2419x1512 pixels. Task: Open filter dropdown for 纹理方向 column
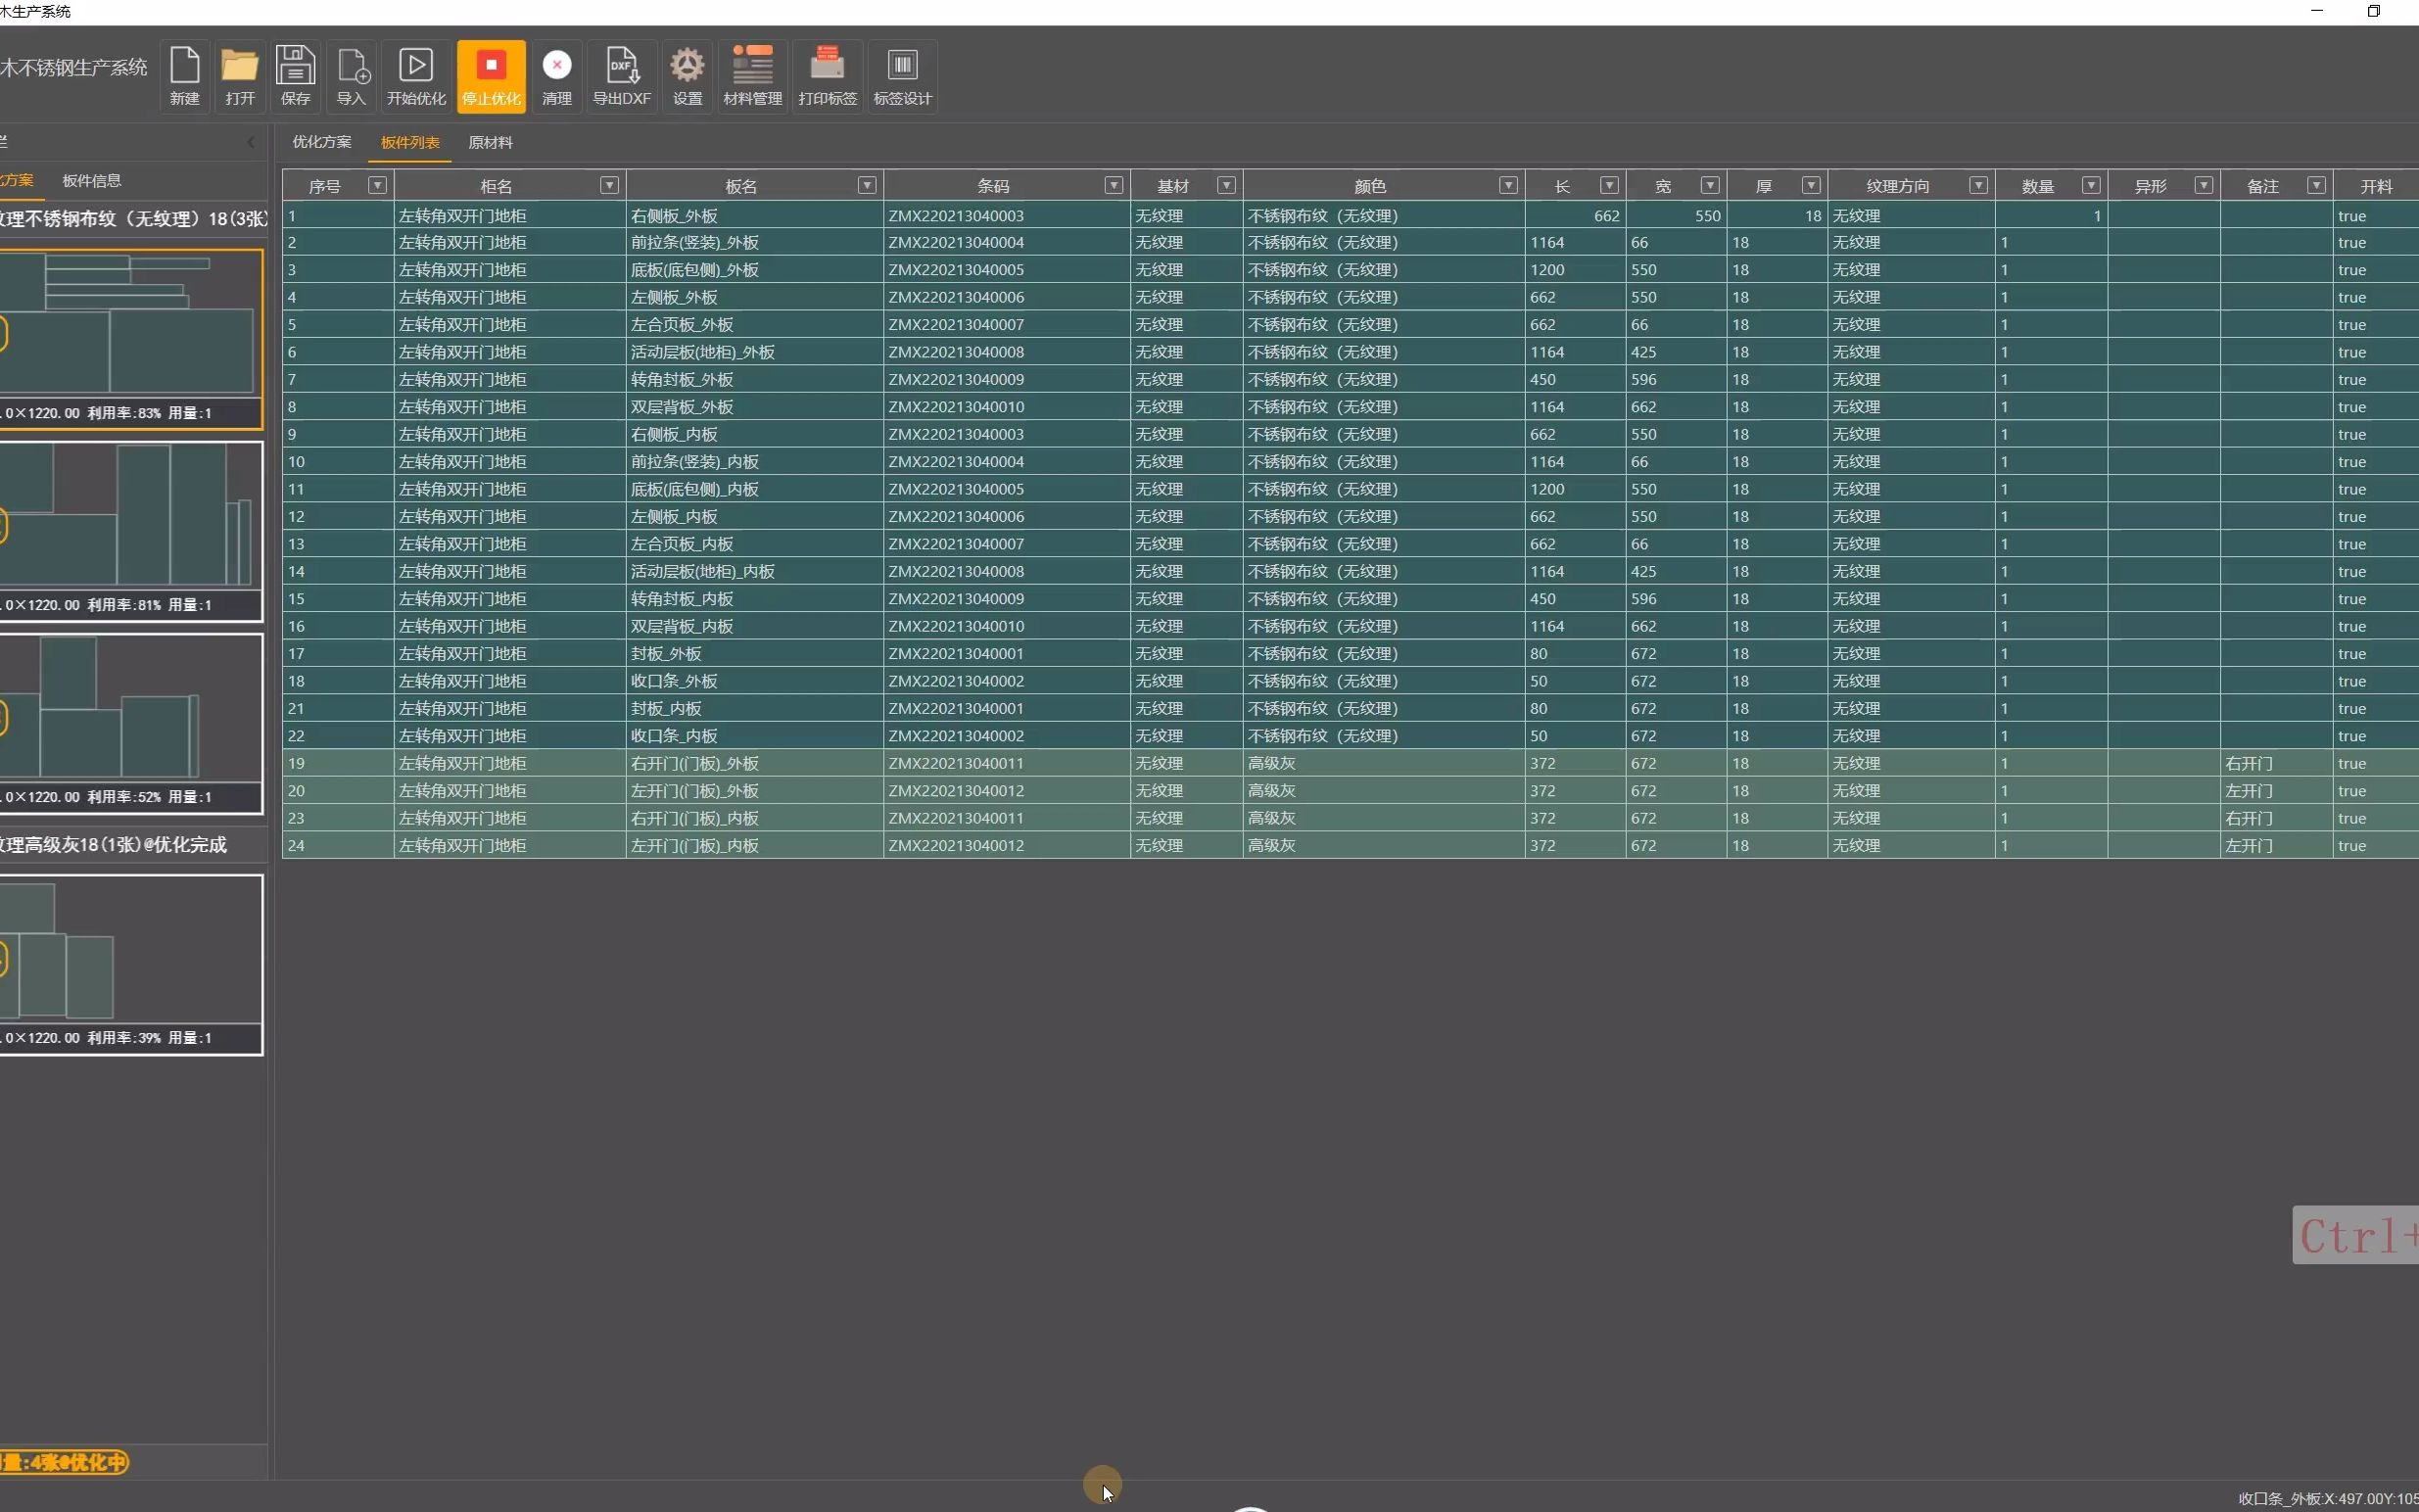click(1978, 185)
